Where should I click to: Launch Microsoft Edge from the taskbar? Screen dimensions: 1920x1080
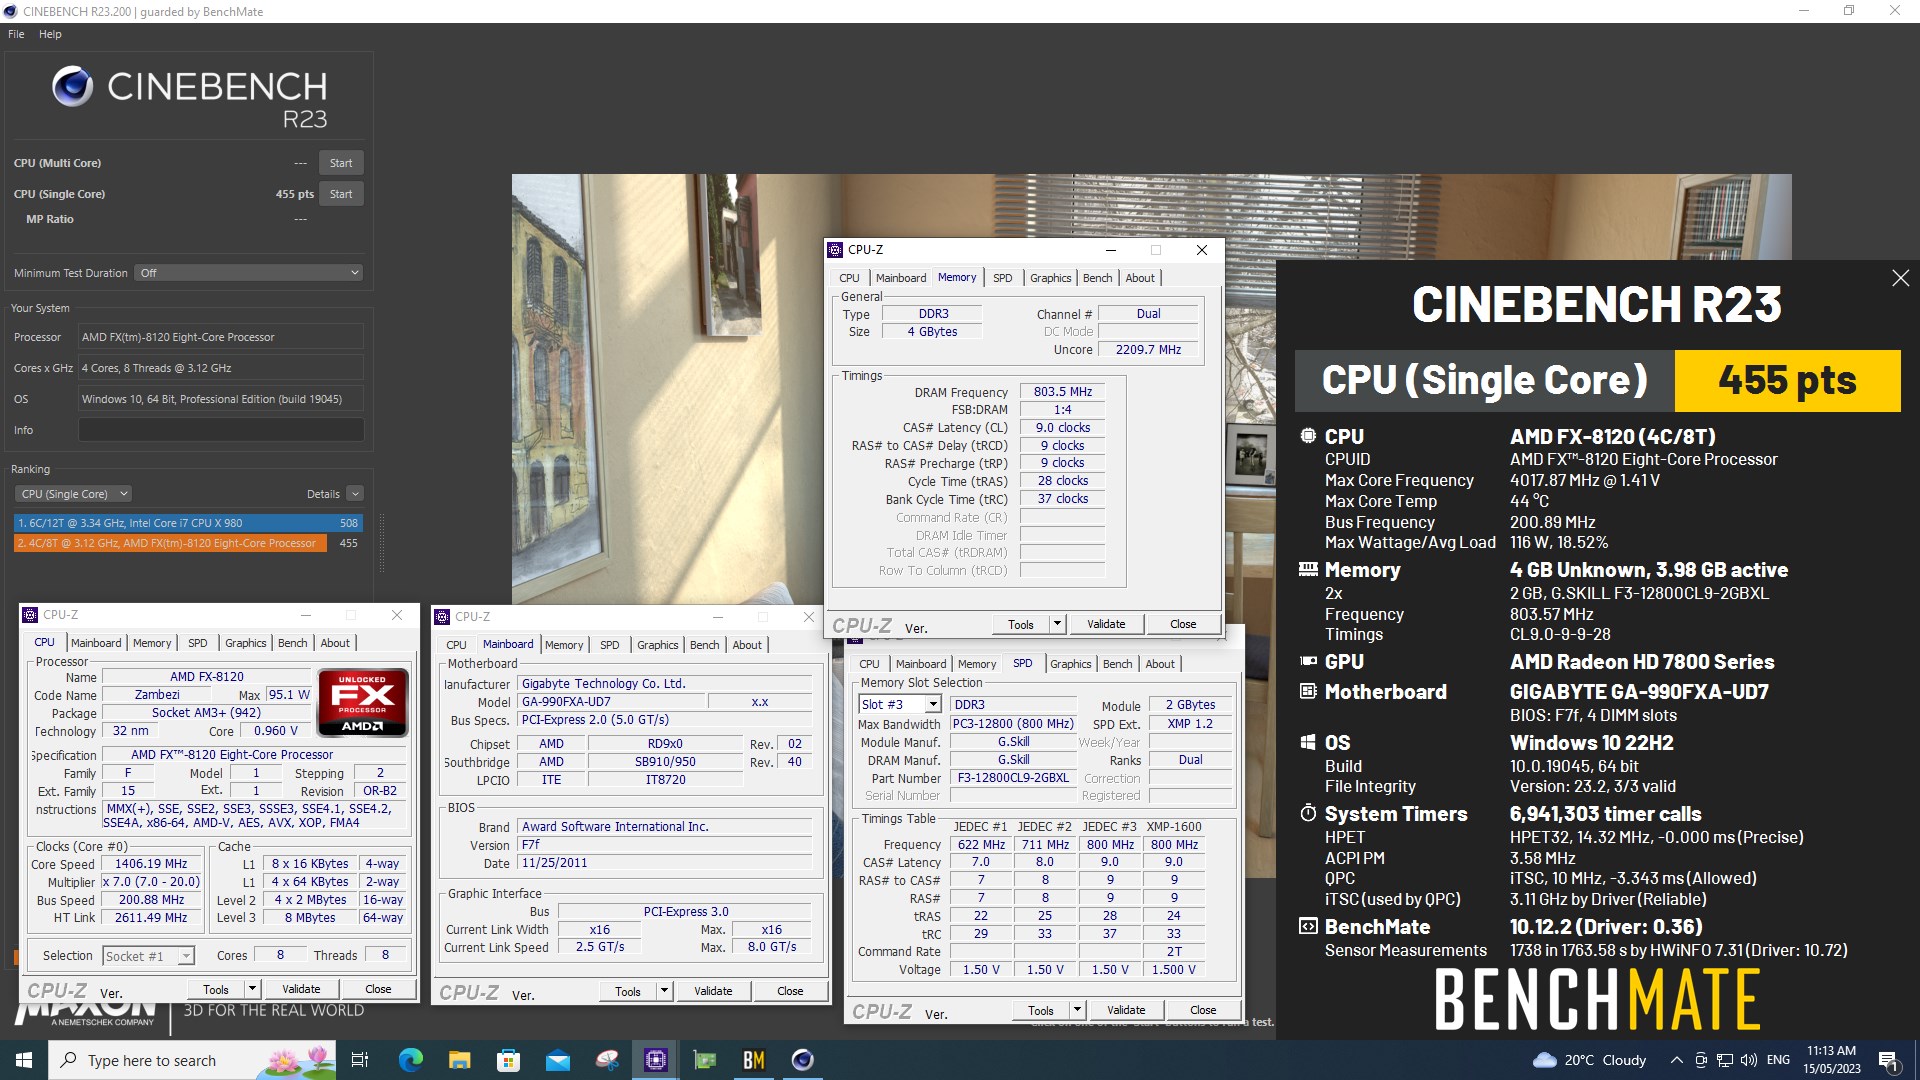point(411,1060)
